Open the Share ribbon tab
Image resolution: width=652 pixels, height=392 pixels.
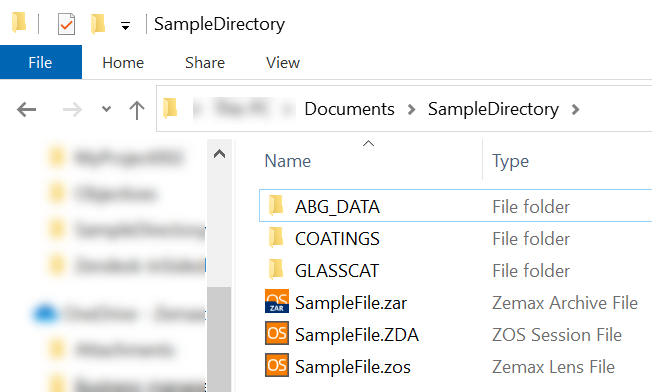(205, 63)
